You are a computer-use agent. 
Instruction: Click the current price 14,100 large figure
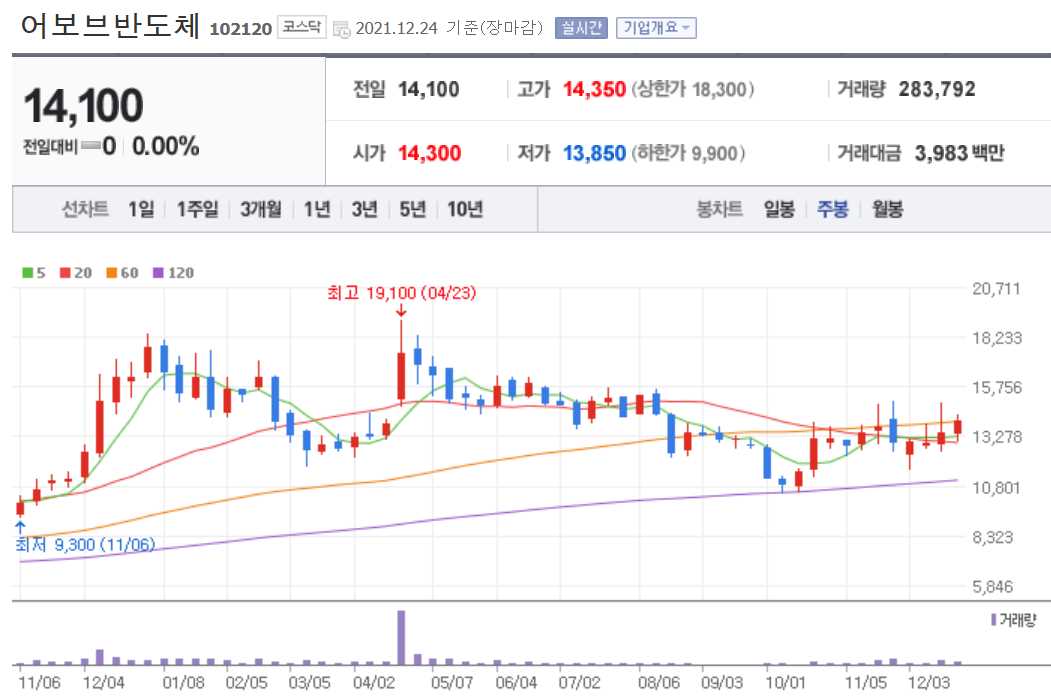[84, 105]
